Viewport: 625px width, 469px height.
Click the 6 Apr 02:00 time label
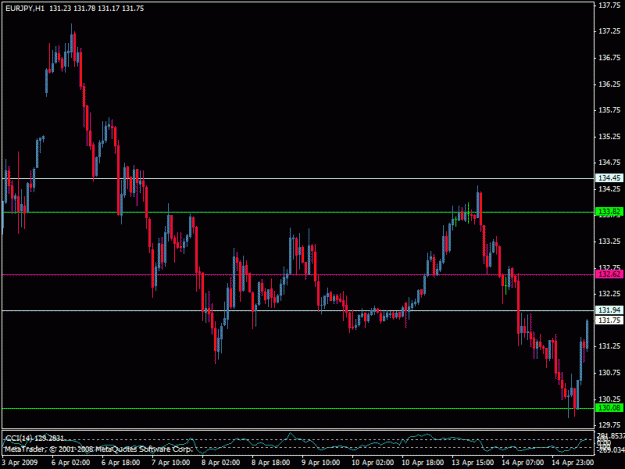[x=71, y=463]
